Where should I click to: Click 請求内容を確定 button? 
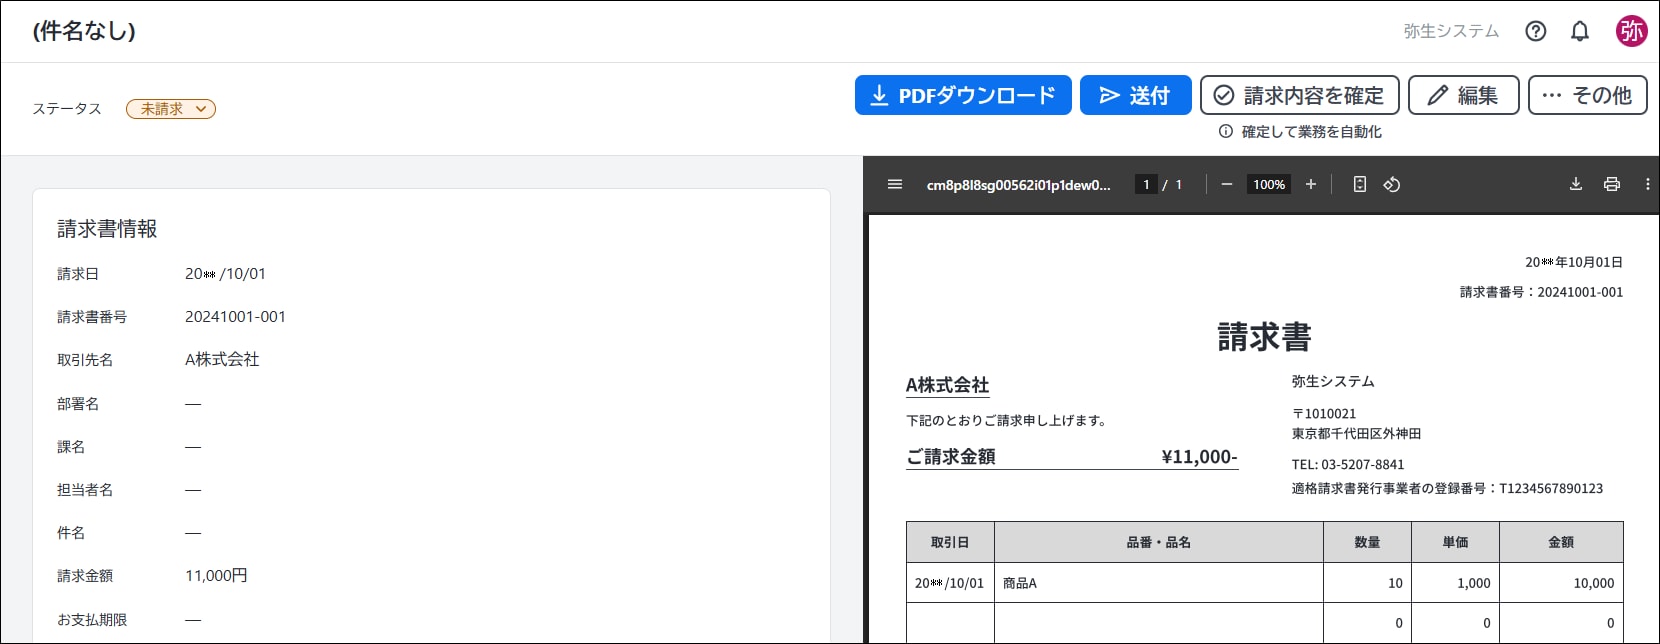click(1299, 95)
